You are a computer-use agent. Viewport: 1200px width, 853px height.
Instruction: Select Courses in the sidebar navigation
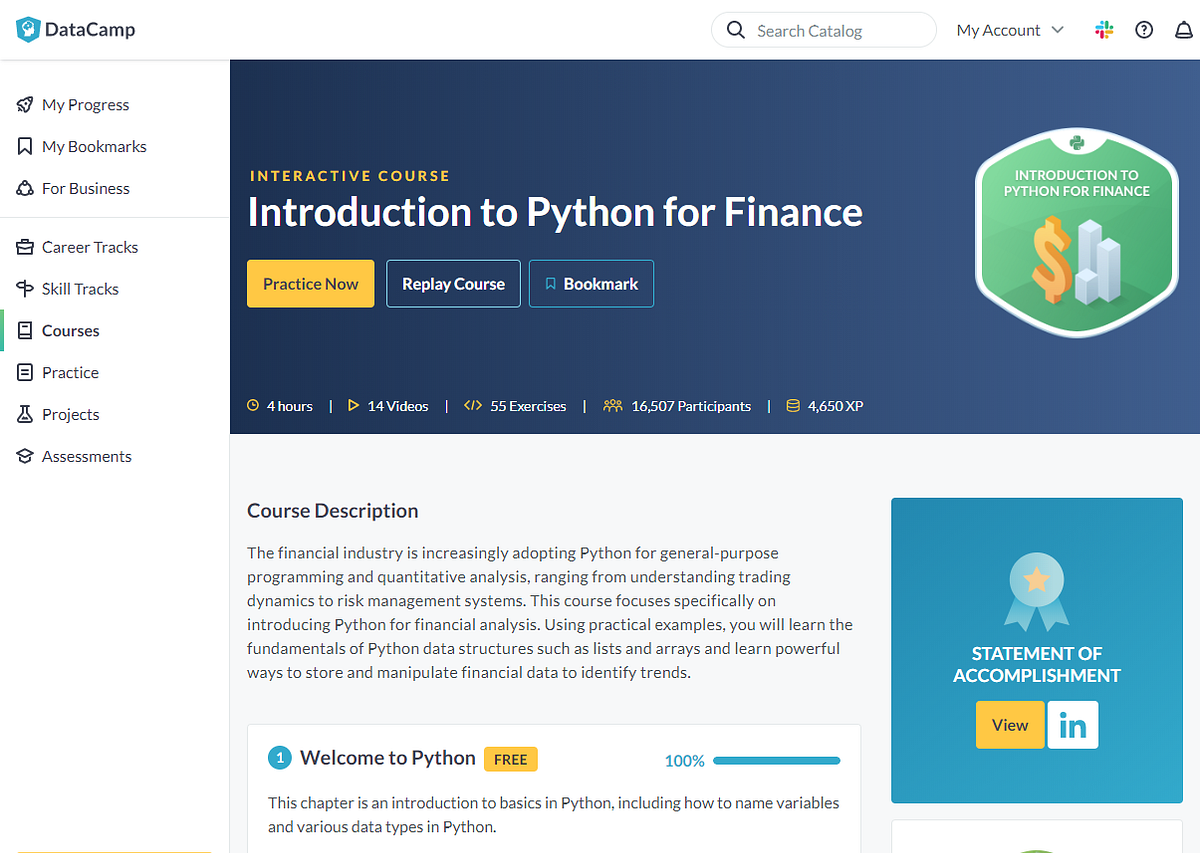(70, 330)
